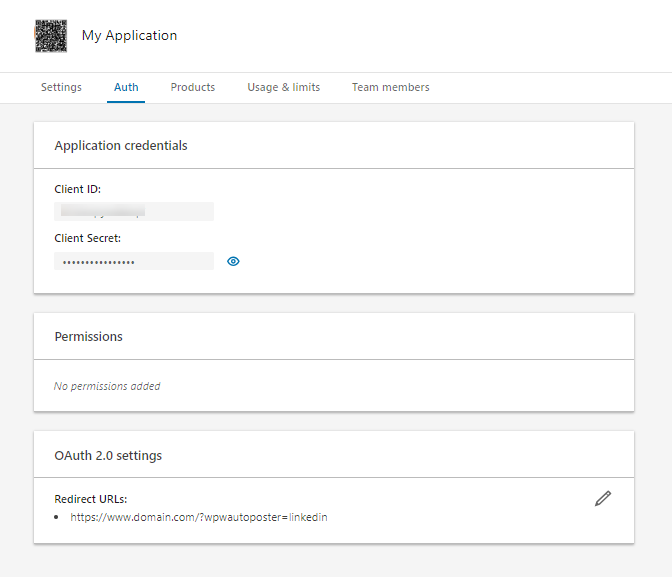Screen dimensions: 672x577
Task: Click the OAuth 2.0 settings heading
Action: click(x=108, y=455)
